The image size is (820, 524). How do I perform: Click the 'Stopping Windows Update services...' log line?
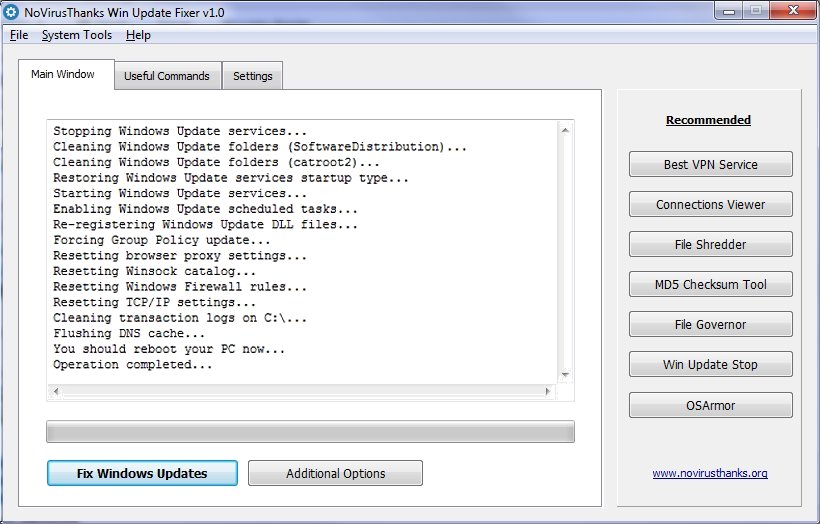coord(180,131)
